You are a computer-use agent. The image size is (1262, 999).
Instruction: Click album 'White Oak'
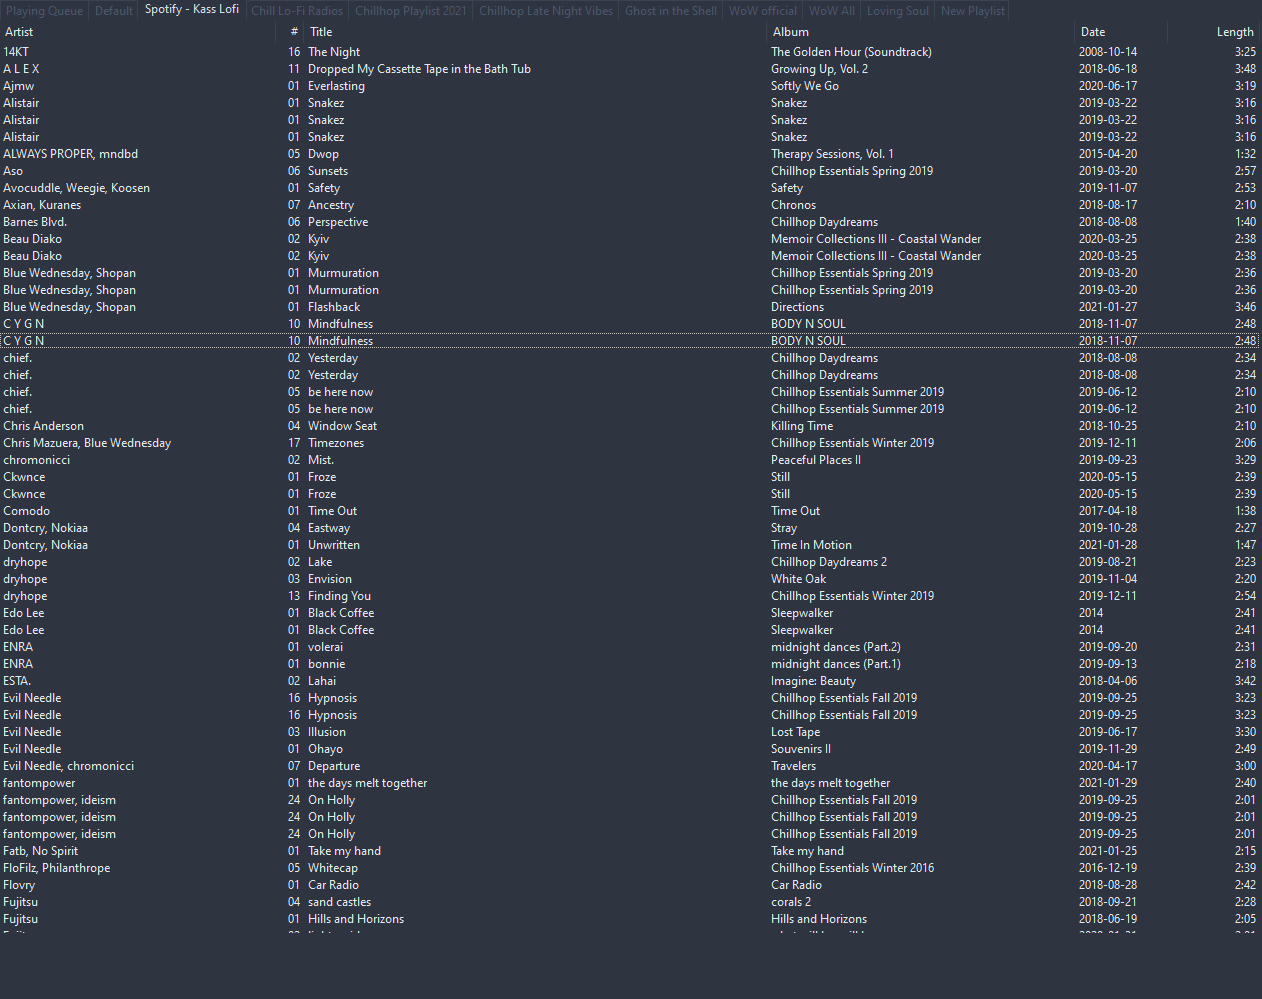[798, 579]
